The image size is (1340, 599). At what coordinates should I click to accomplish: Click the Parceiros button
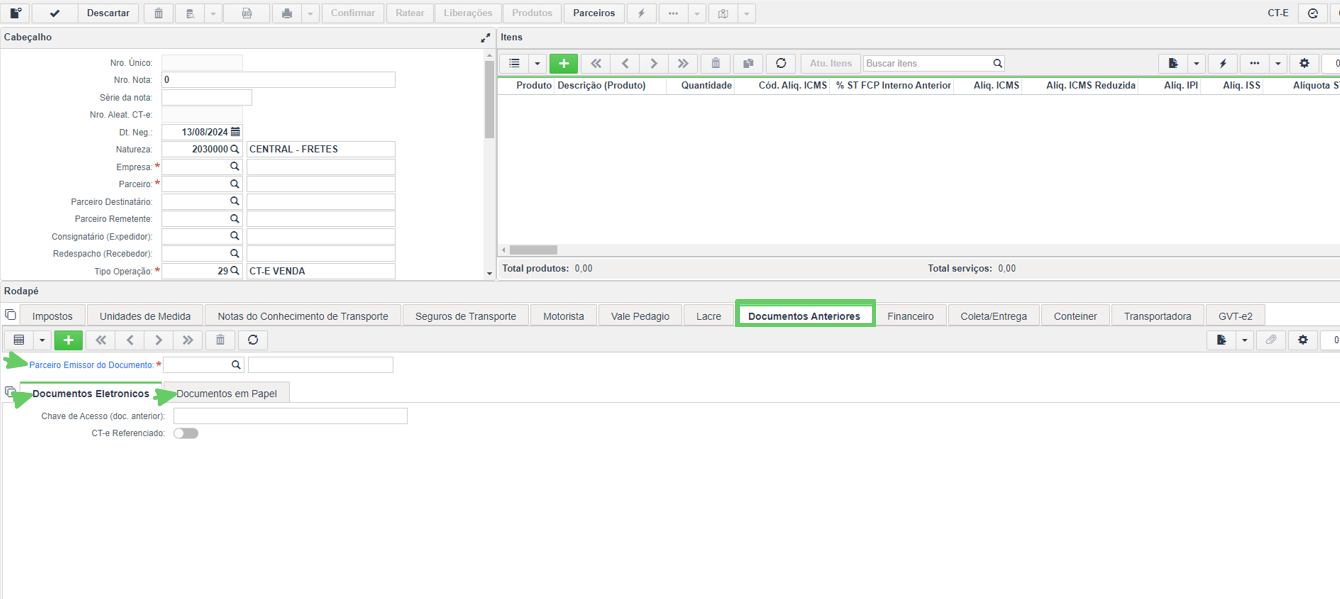tap(594, 13)
